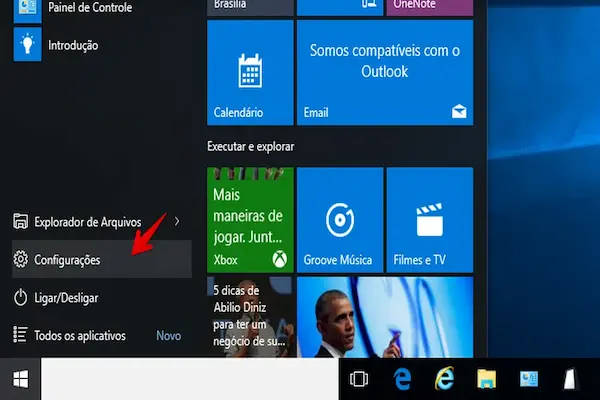Screen dimensions: 600x400
Task: Open the news tile about Abilio Diniz
Action: (x=249, y=316)
